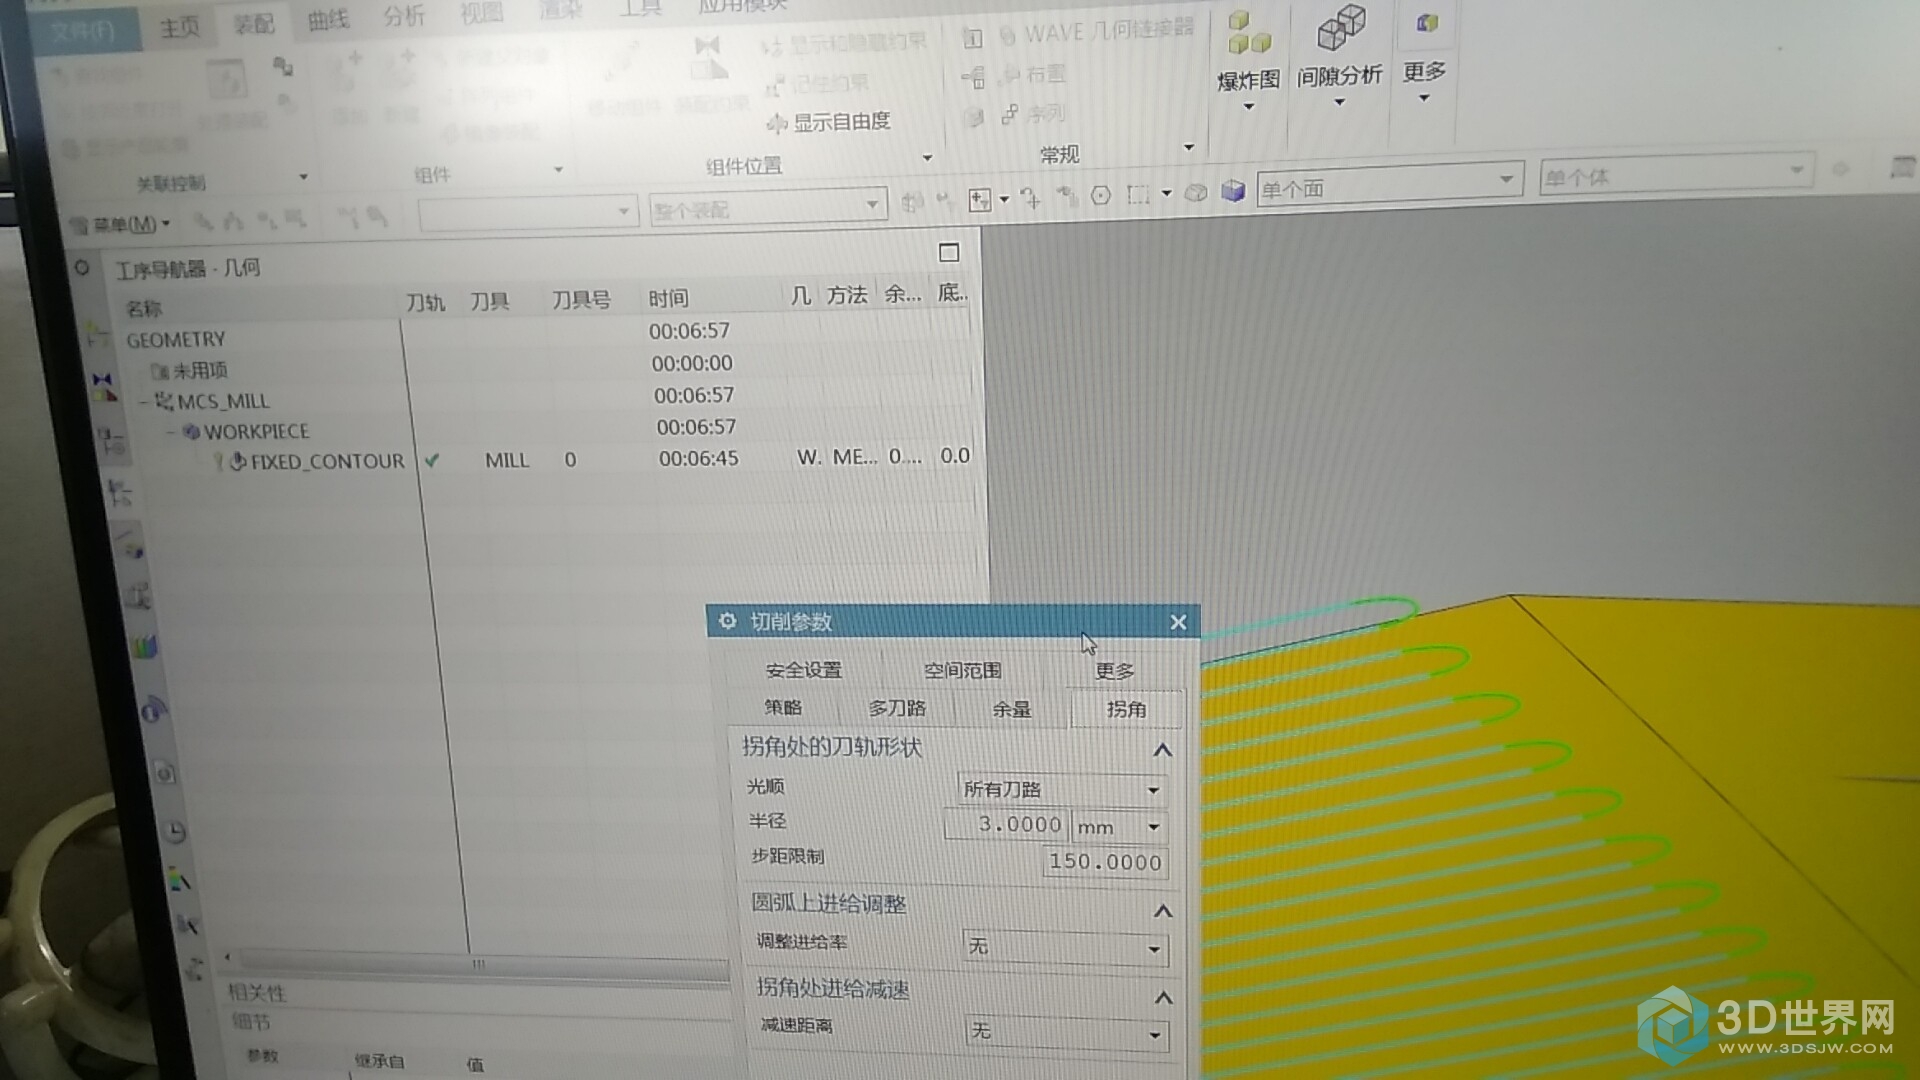The width and height of the screenshot is (1920, 1080).
Task: Collapse the 拐角处进给减速 section
Action: 1164,998
